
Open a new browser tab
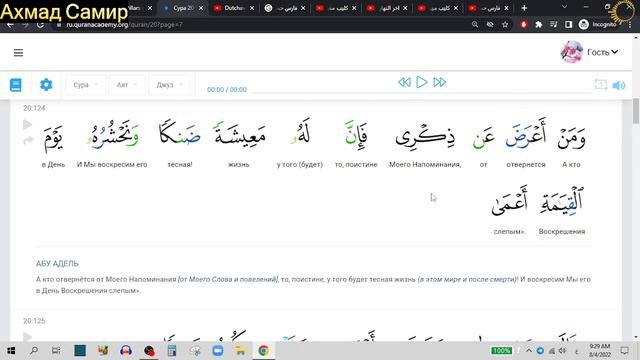pos(524,8)
